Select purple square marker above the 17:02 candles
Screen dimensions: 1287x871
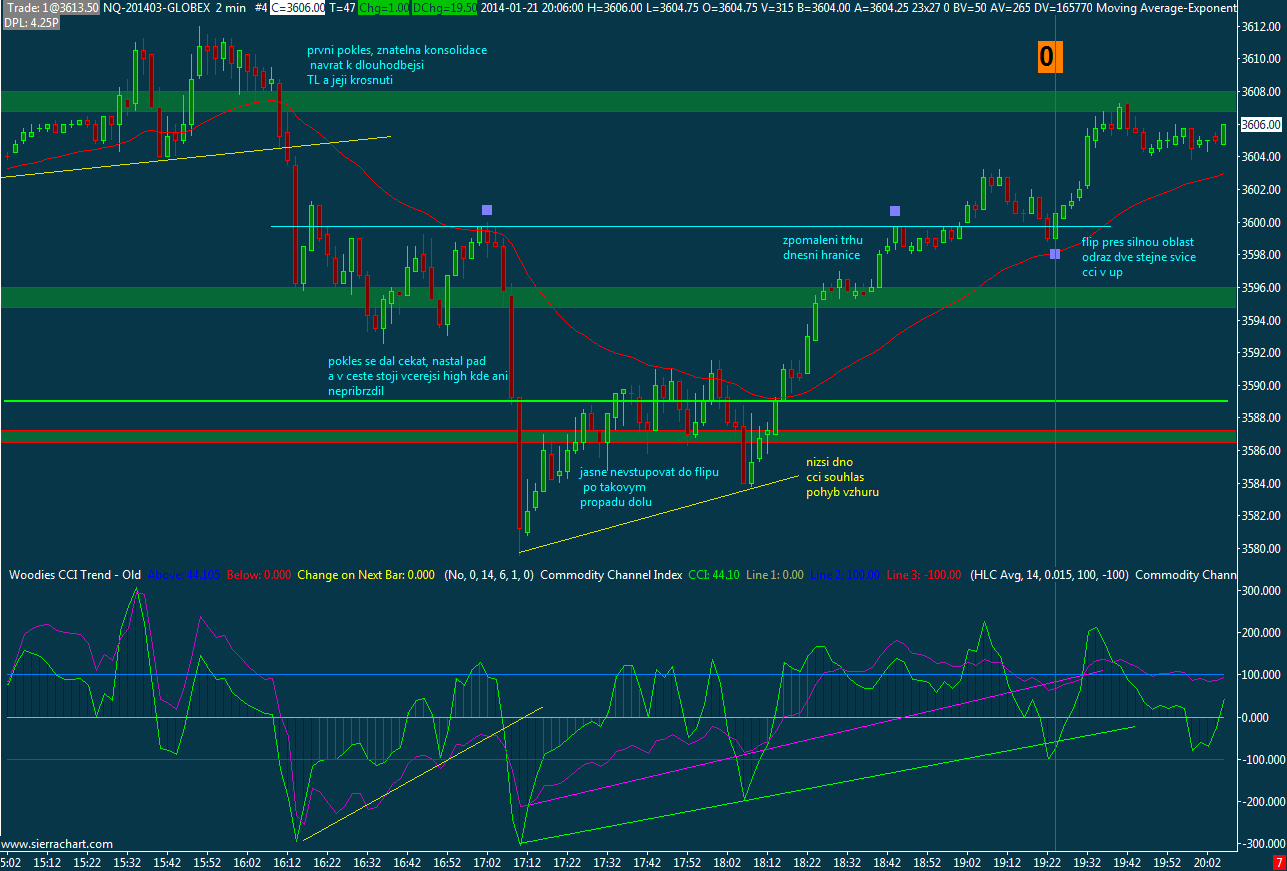[487, 210]
